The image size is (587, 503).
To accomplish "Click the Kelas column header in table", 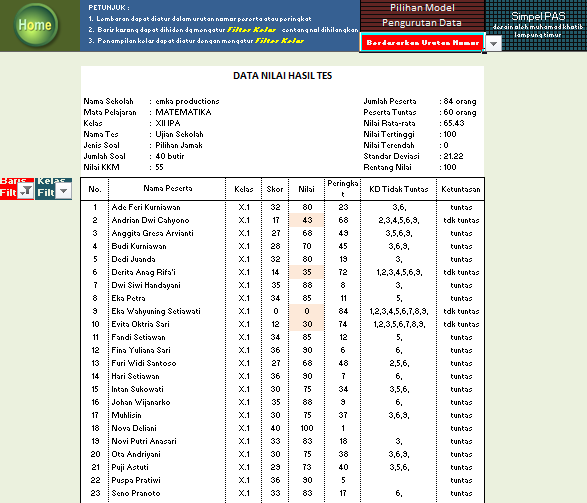I will [x=244, y=189].
